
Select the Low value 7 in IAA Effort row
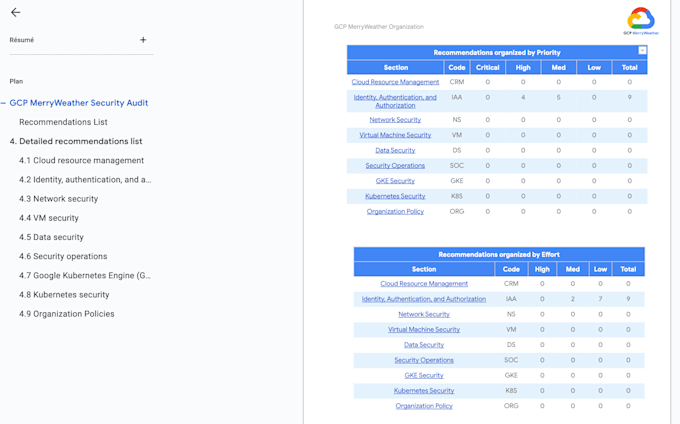600,299
